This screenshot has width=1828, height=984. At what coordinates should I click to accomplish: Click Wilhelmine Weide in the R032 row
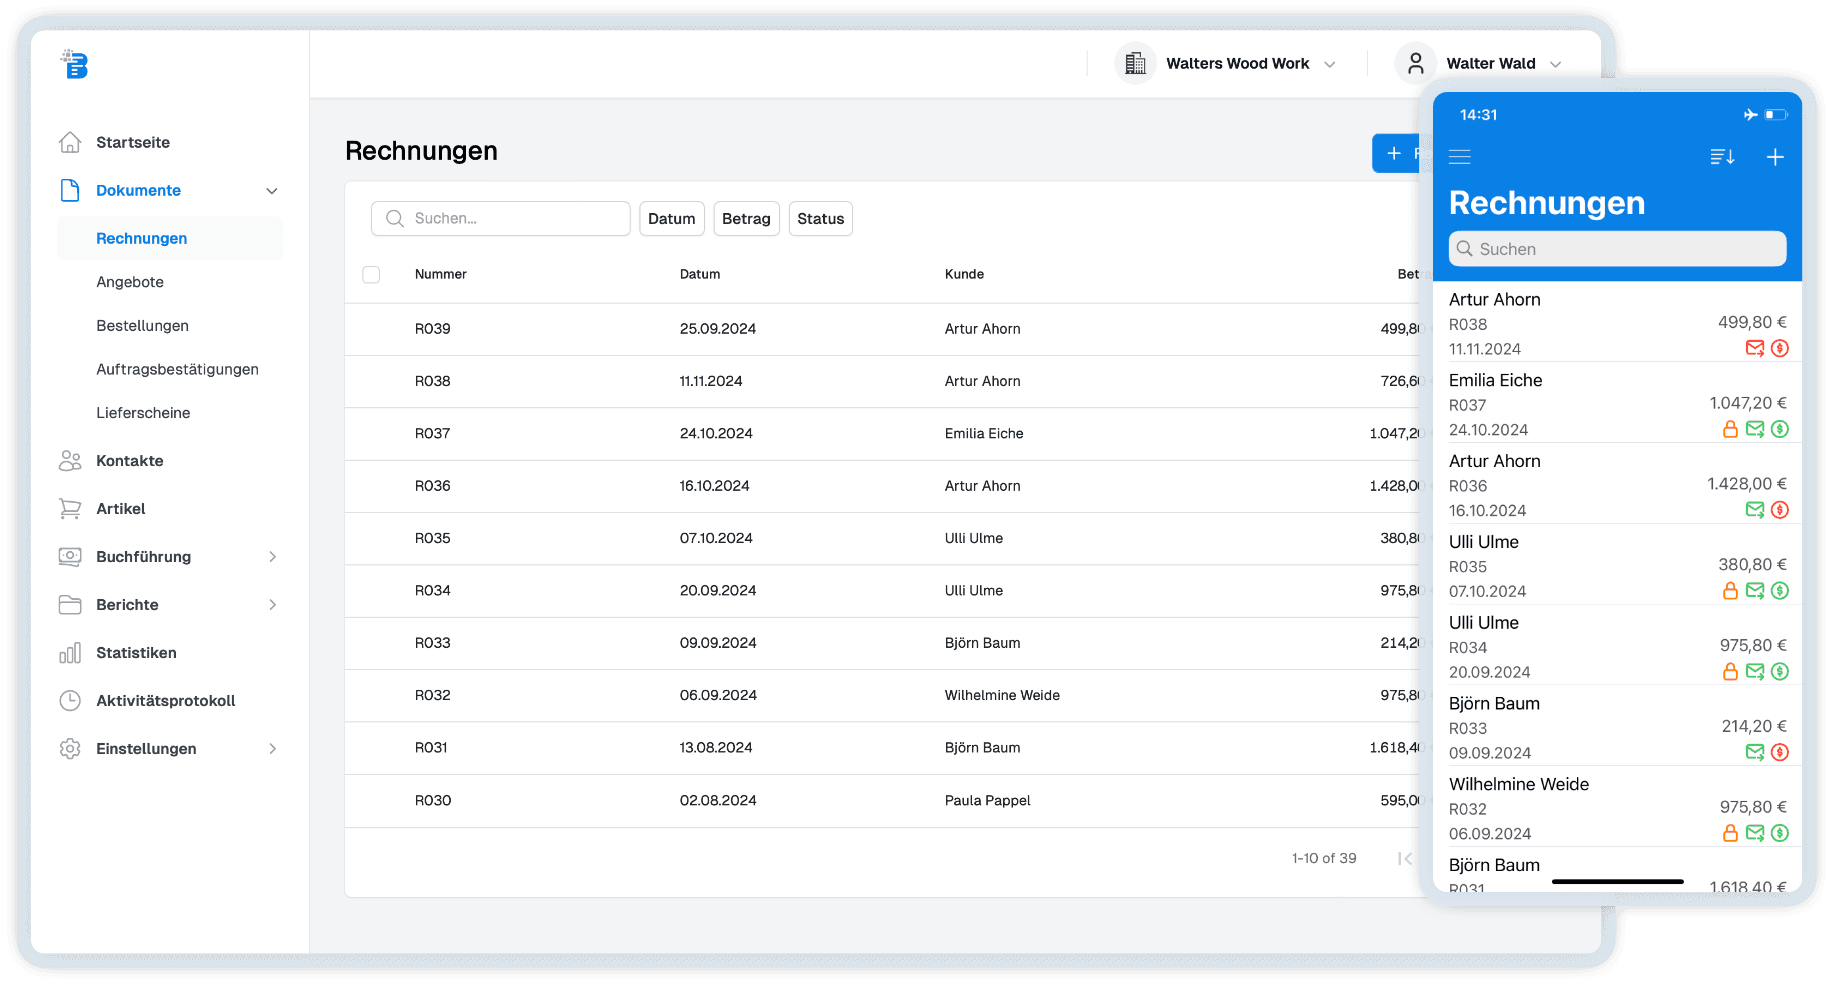coord(1002,695)
